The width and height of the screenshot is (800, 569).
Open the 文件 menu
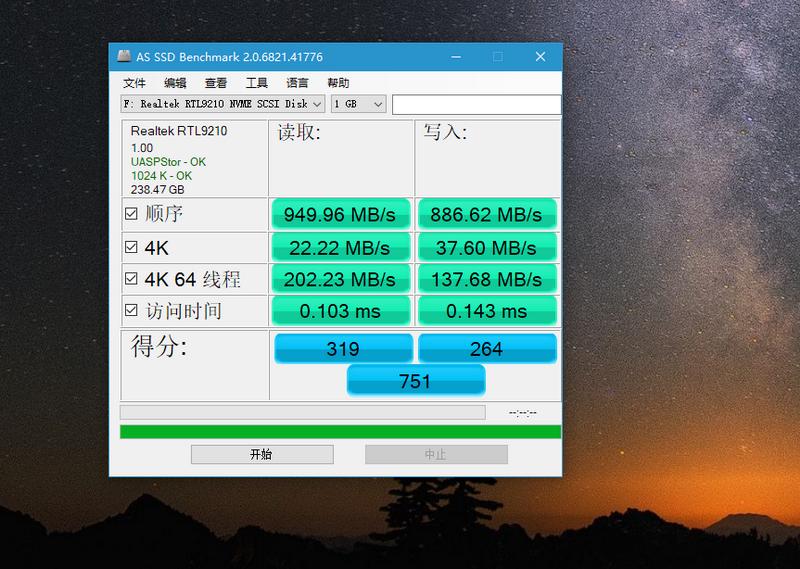pos(135,83)
